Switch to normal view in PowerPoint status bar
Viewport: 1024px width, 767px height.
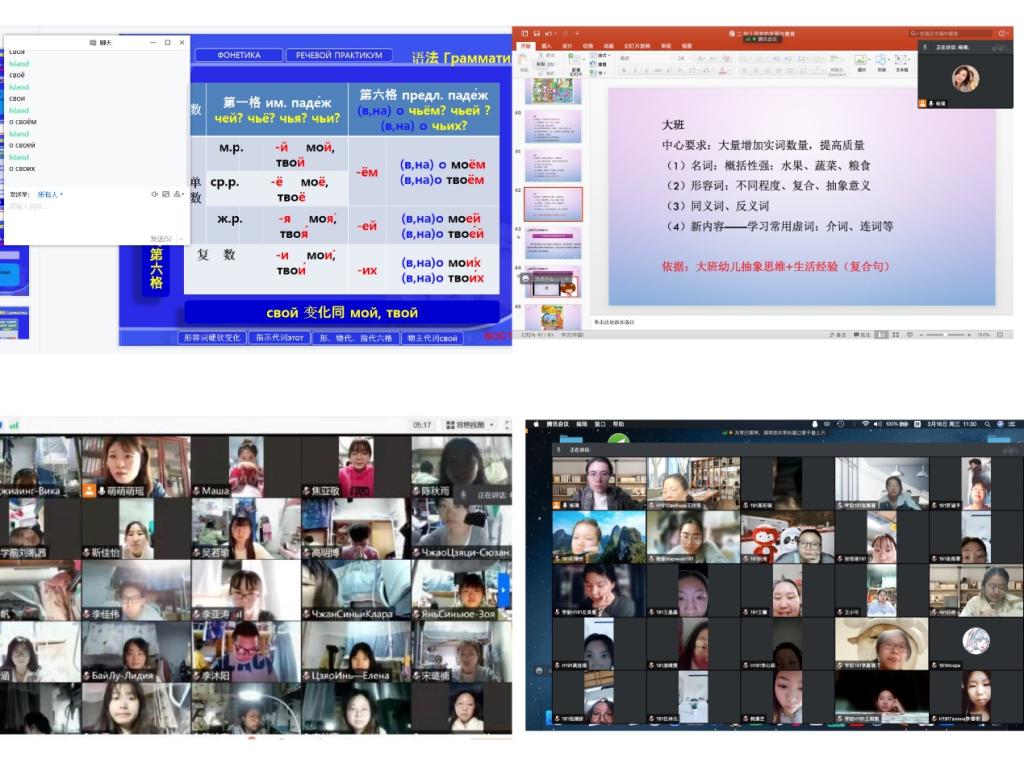click(882, 335)
